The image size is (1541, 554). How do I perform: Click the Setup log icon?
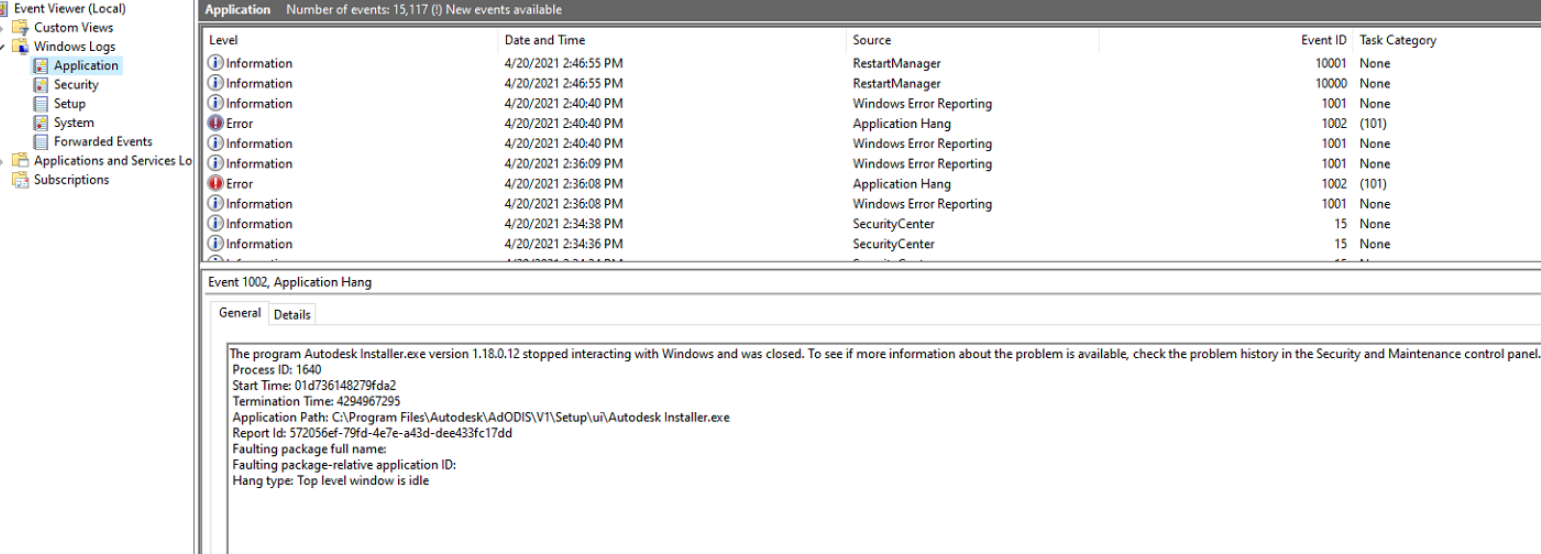[x=41, y=104]
